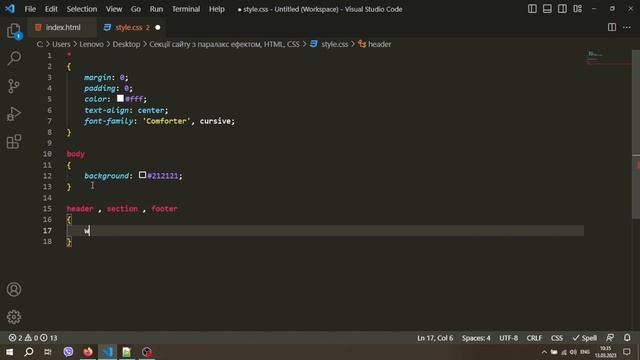Change language mode CSS in status bar
The width and height of the screenshot is (640, 360).
pos(557,338)
